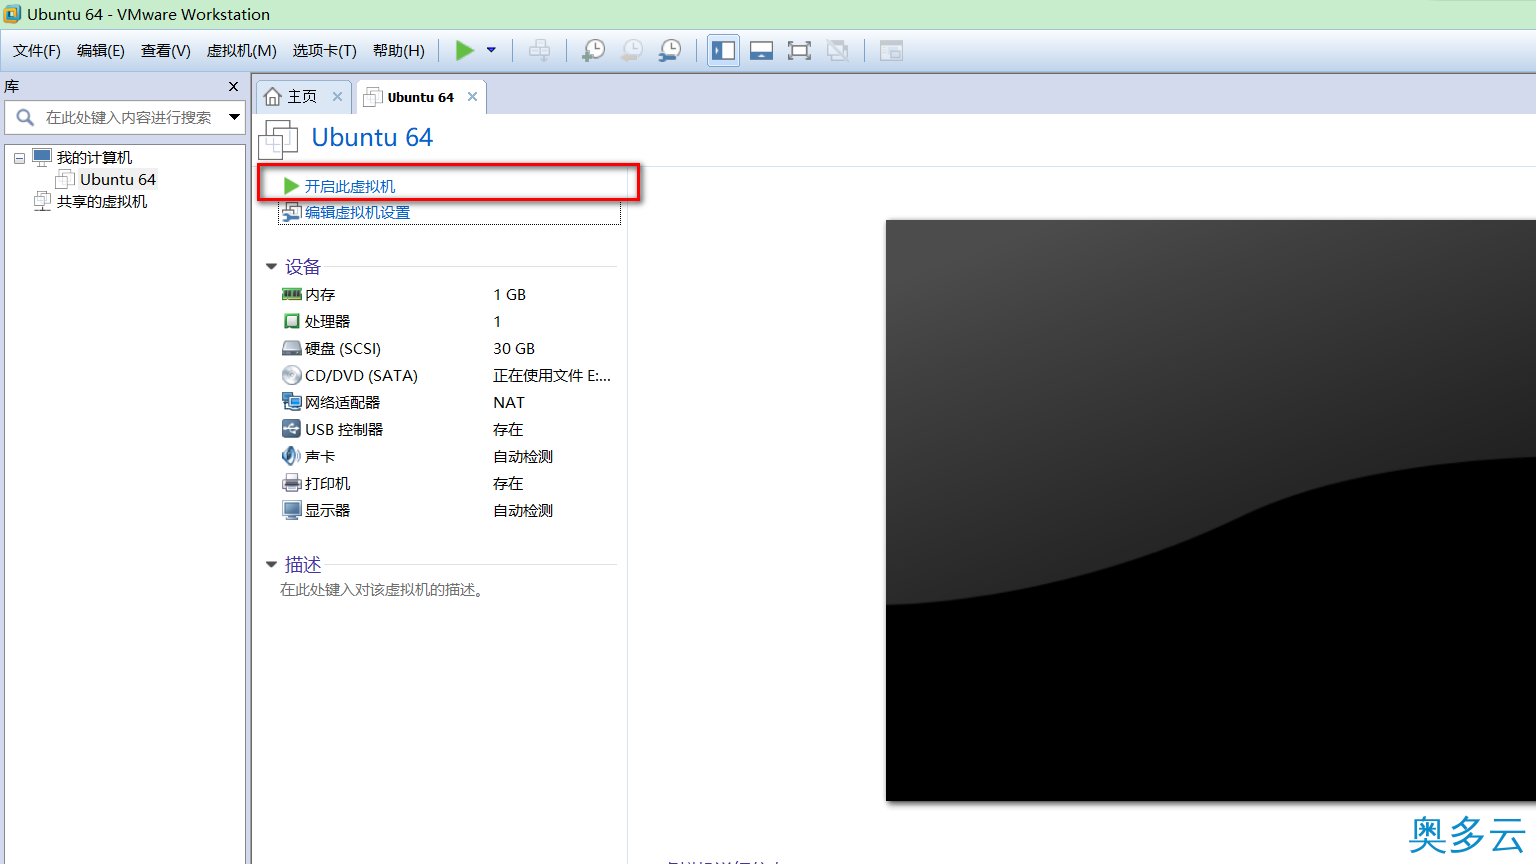This screenshot has width=1536, height=864.
Task: Open the library search dropdown arrow
Action: click(234, 117)
